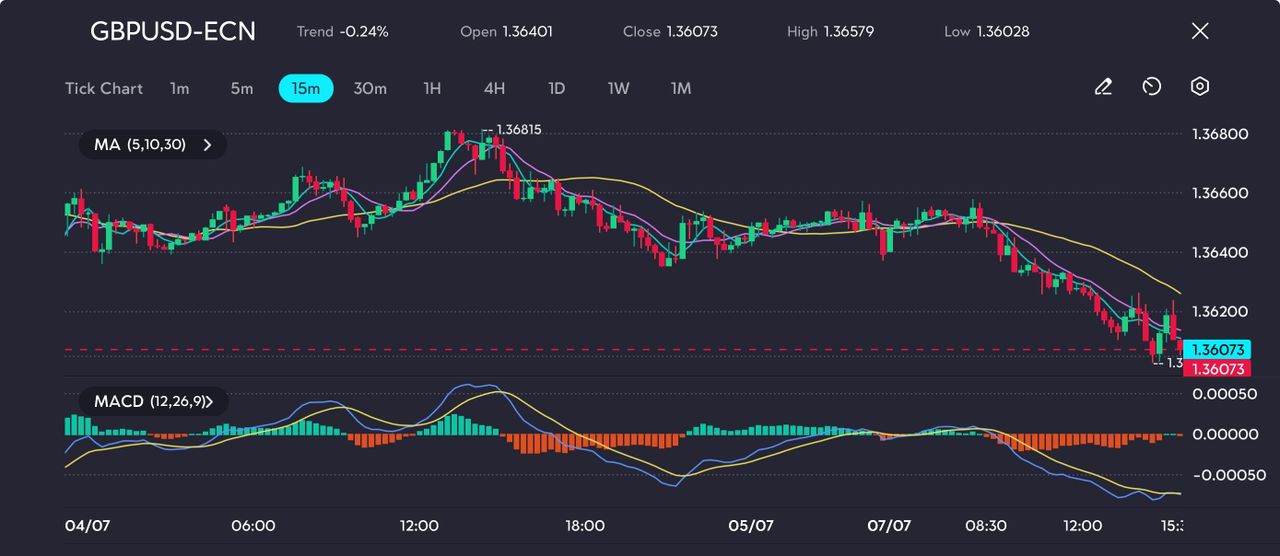Switch to Tick Chart view
Screen dimensions: 1280x556
104,89
